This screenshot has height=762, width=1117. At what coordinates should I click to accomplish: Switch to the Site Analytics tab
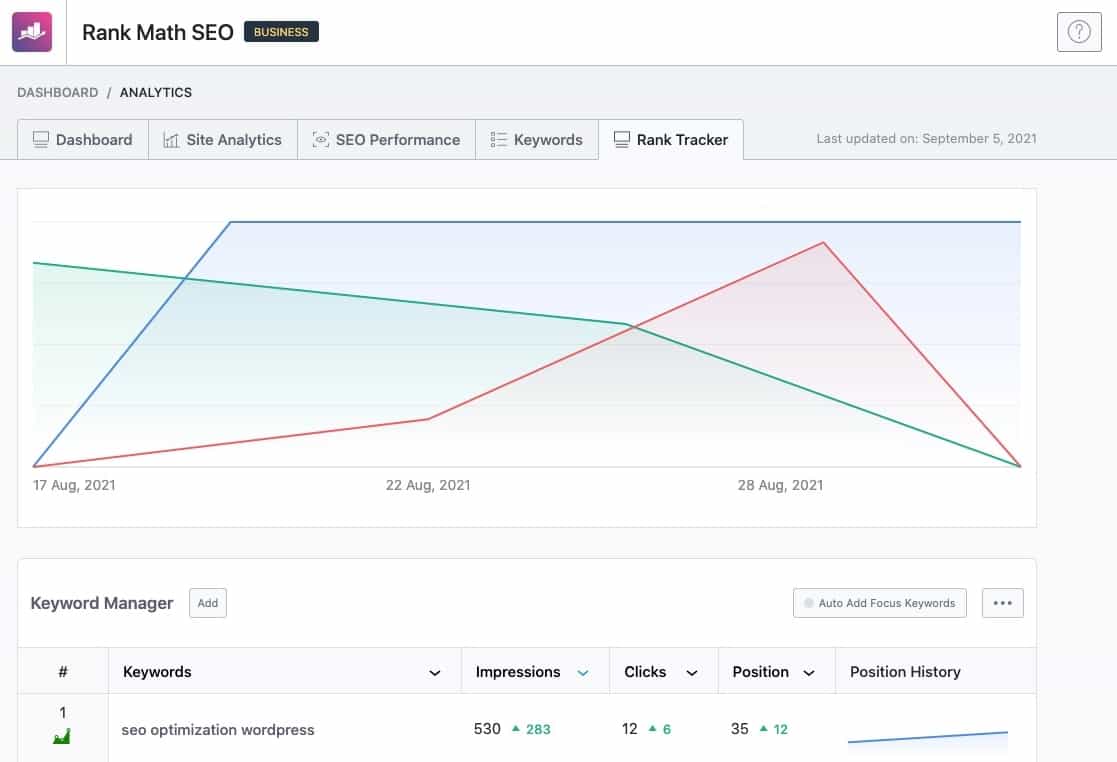pyautogui.click(x=223, y=140)
